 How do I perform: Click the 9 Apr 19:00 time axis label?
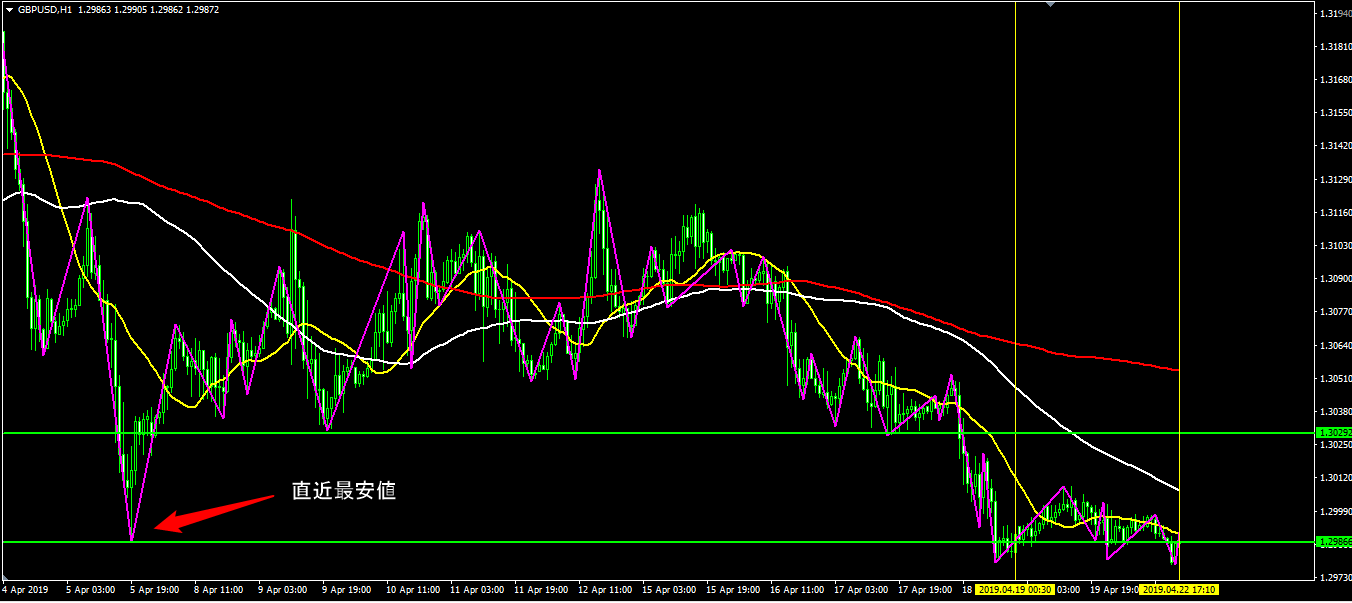347,590
